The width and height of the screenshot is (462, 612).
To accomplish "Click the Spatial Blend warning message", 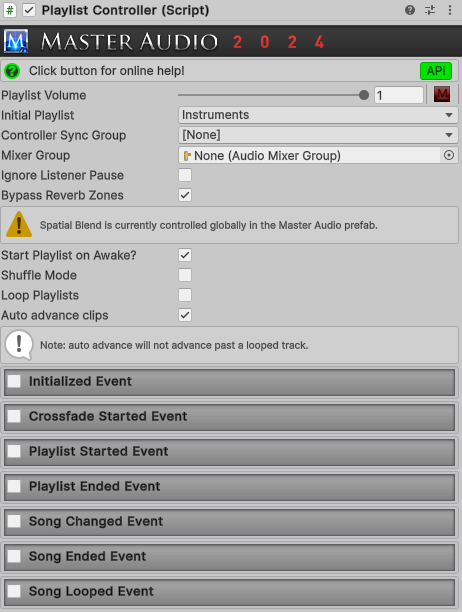I will pyautogui.click(x=209, y=225).
